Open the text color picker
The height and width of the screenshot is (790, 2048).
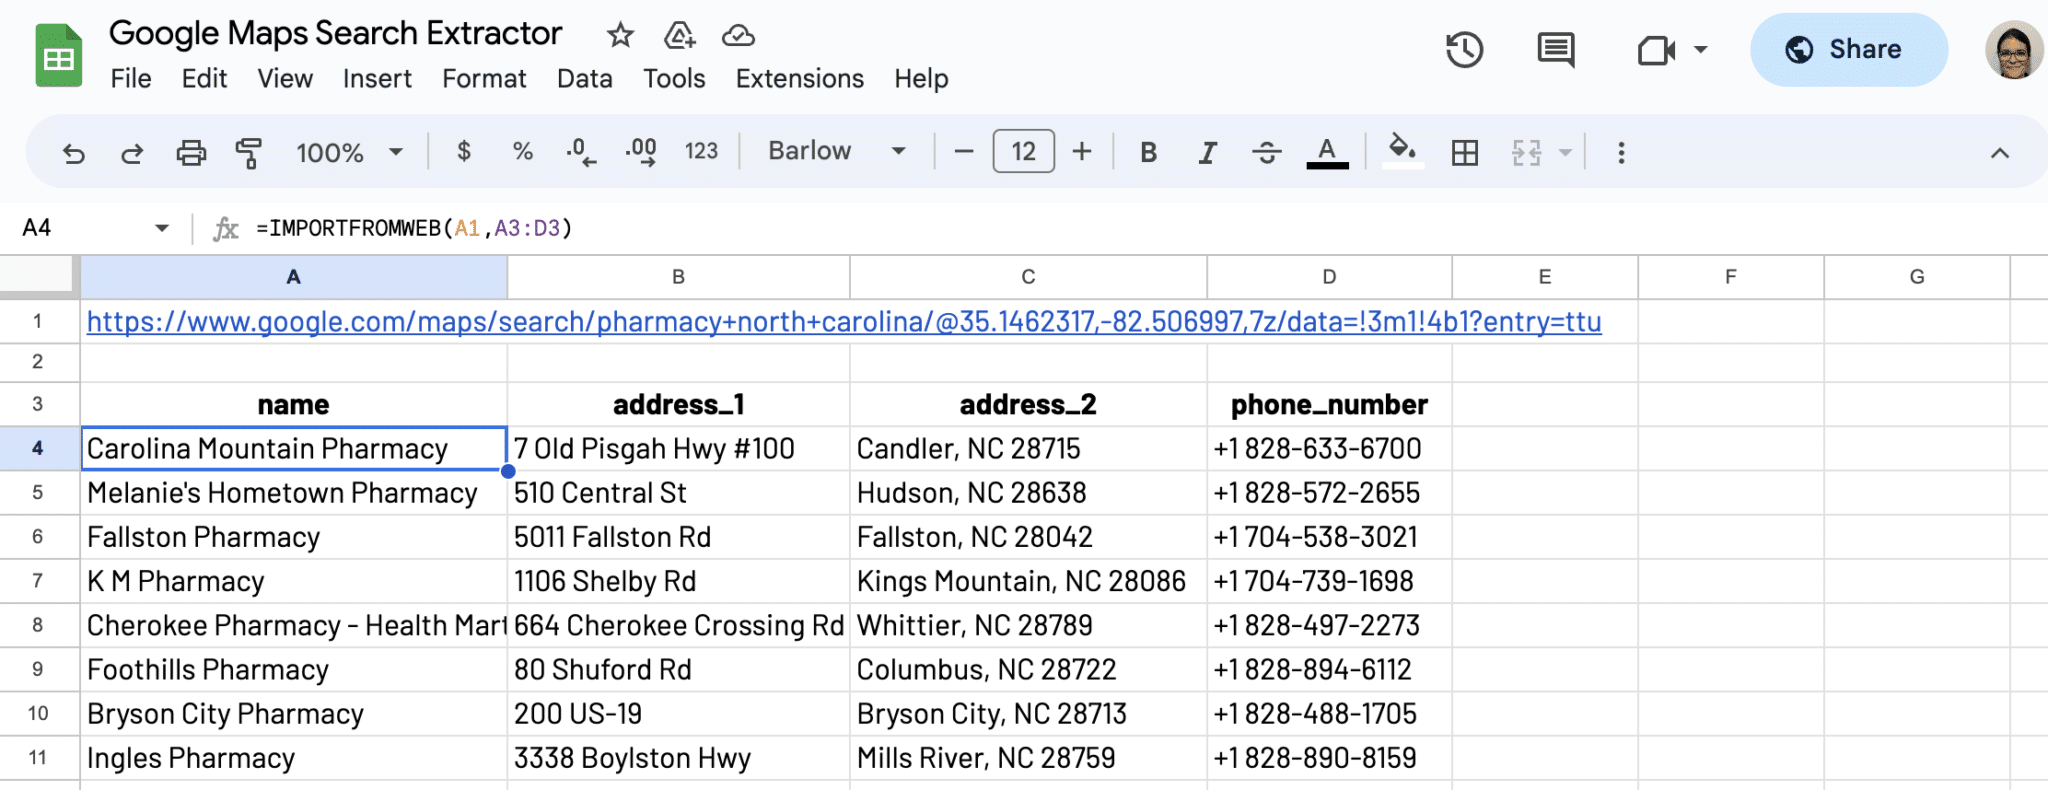click(1327, 152)
